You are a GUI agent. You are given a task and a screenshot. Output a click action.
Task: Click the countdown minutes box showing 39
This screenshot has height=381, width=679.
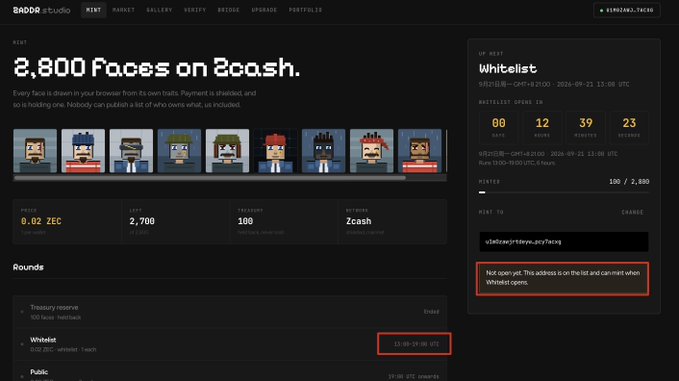click(x=585, y=127)
